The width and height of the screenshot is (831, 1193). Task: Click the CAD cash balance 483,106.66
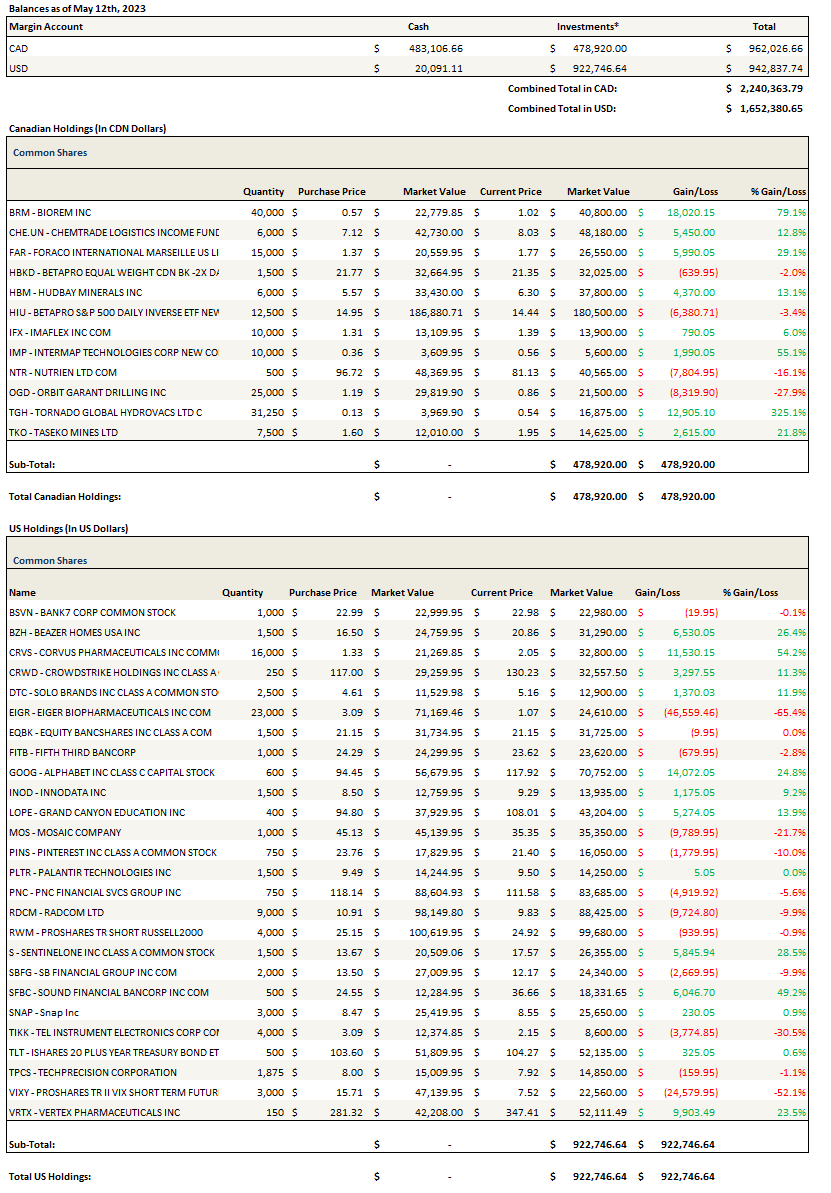point(435,48)
